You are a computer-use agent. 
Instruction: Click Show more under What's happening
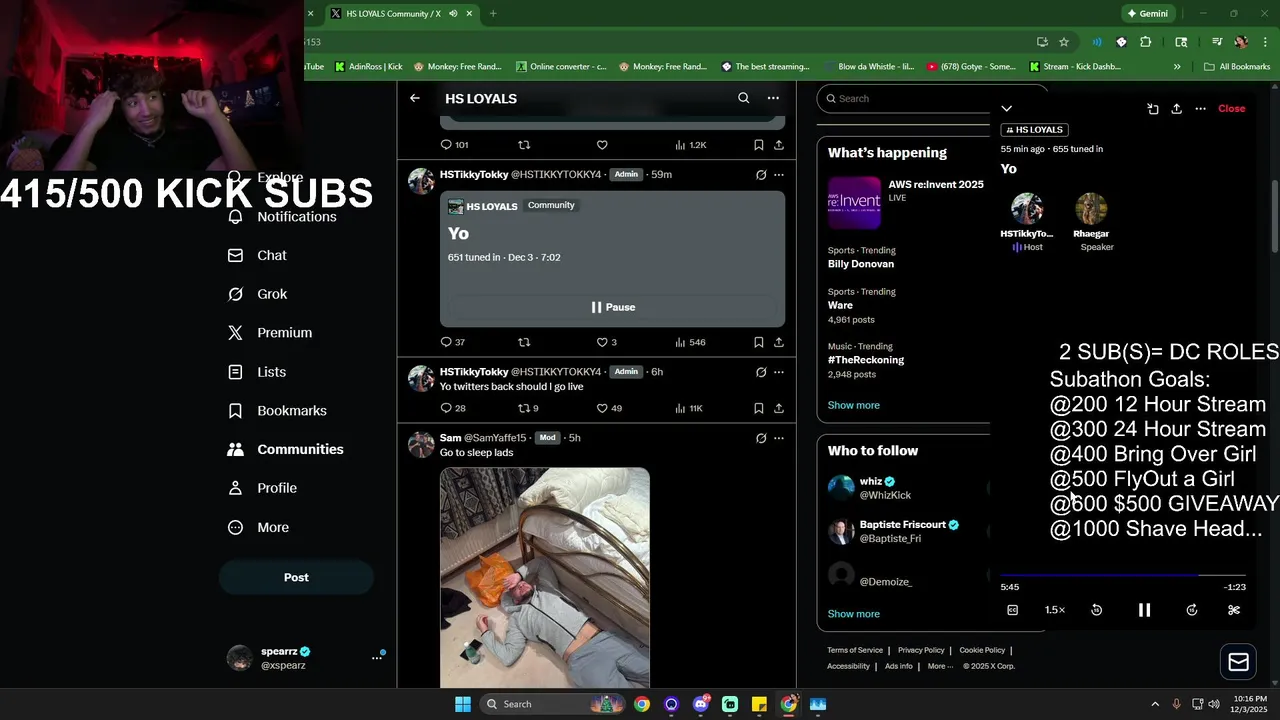854,405
